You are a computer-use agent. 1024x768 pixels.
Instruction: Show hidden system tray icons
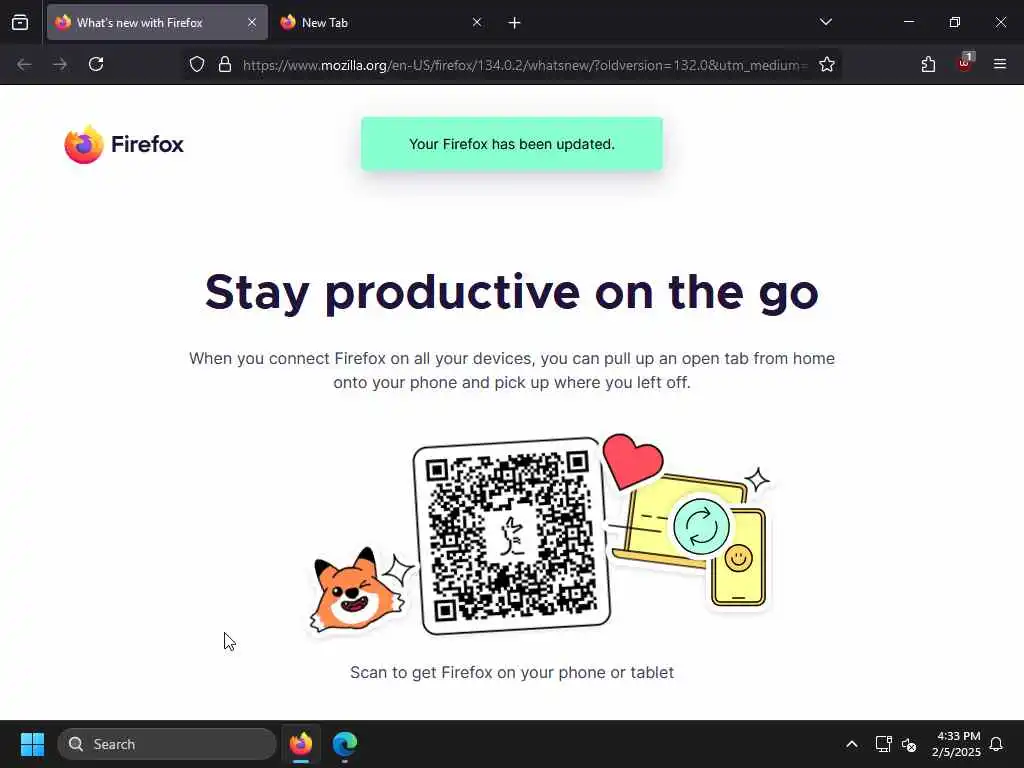[x=852, y=744]
